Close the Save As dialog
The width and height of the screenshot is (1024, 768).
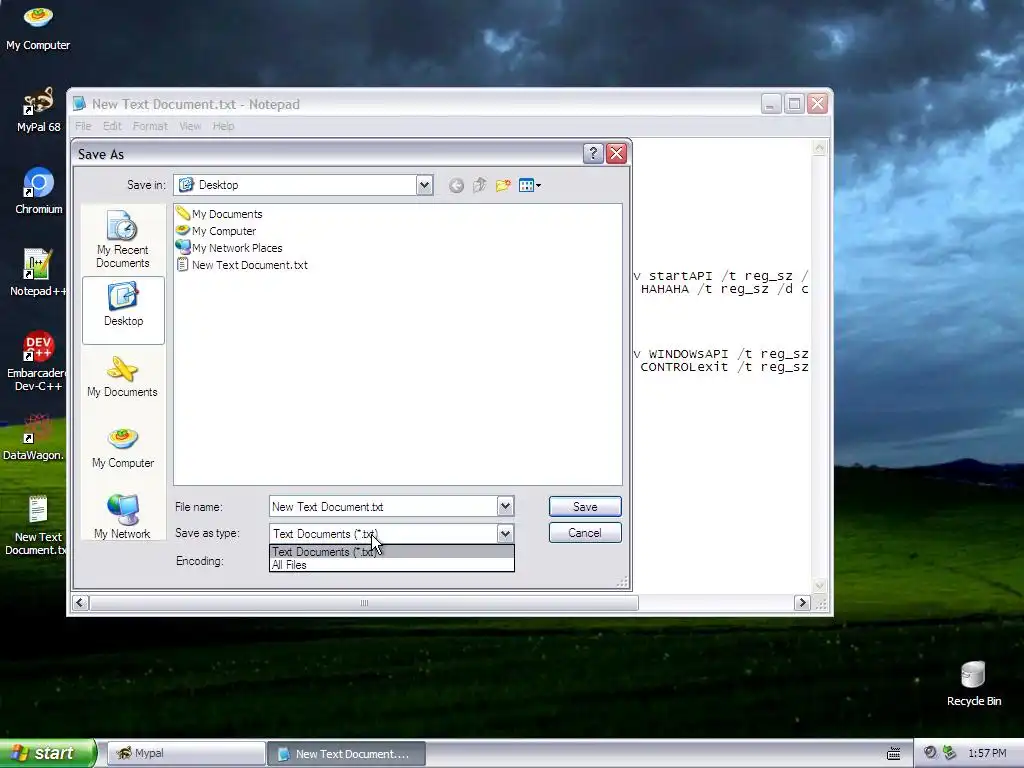point(616,153)
